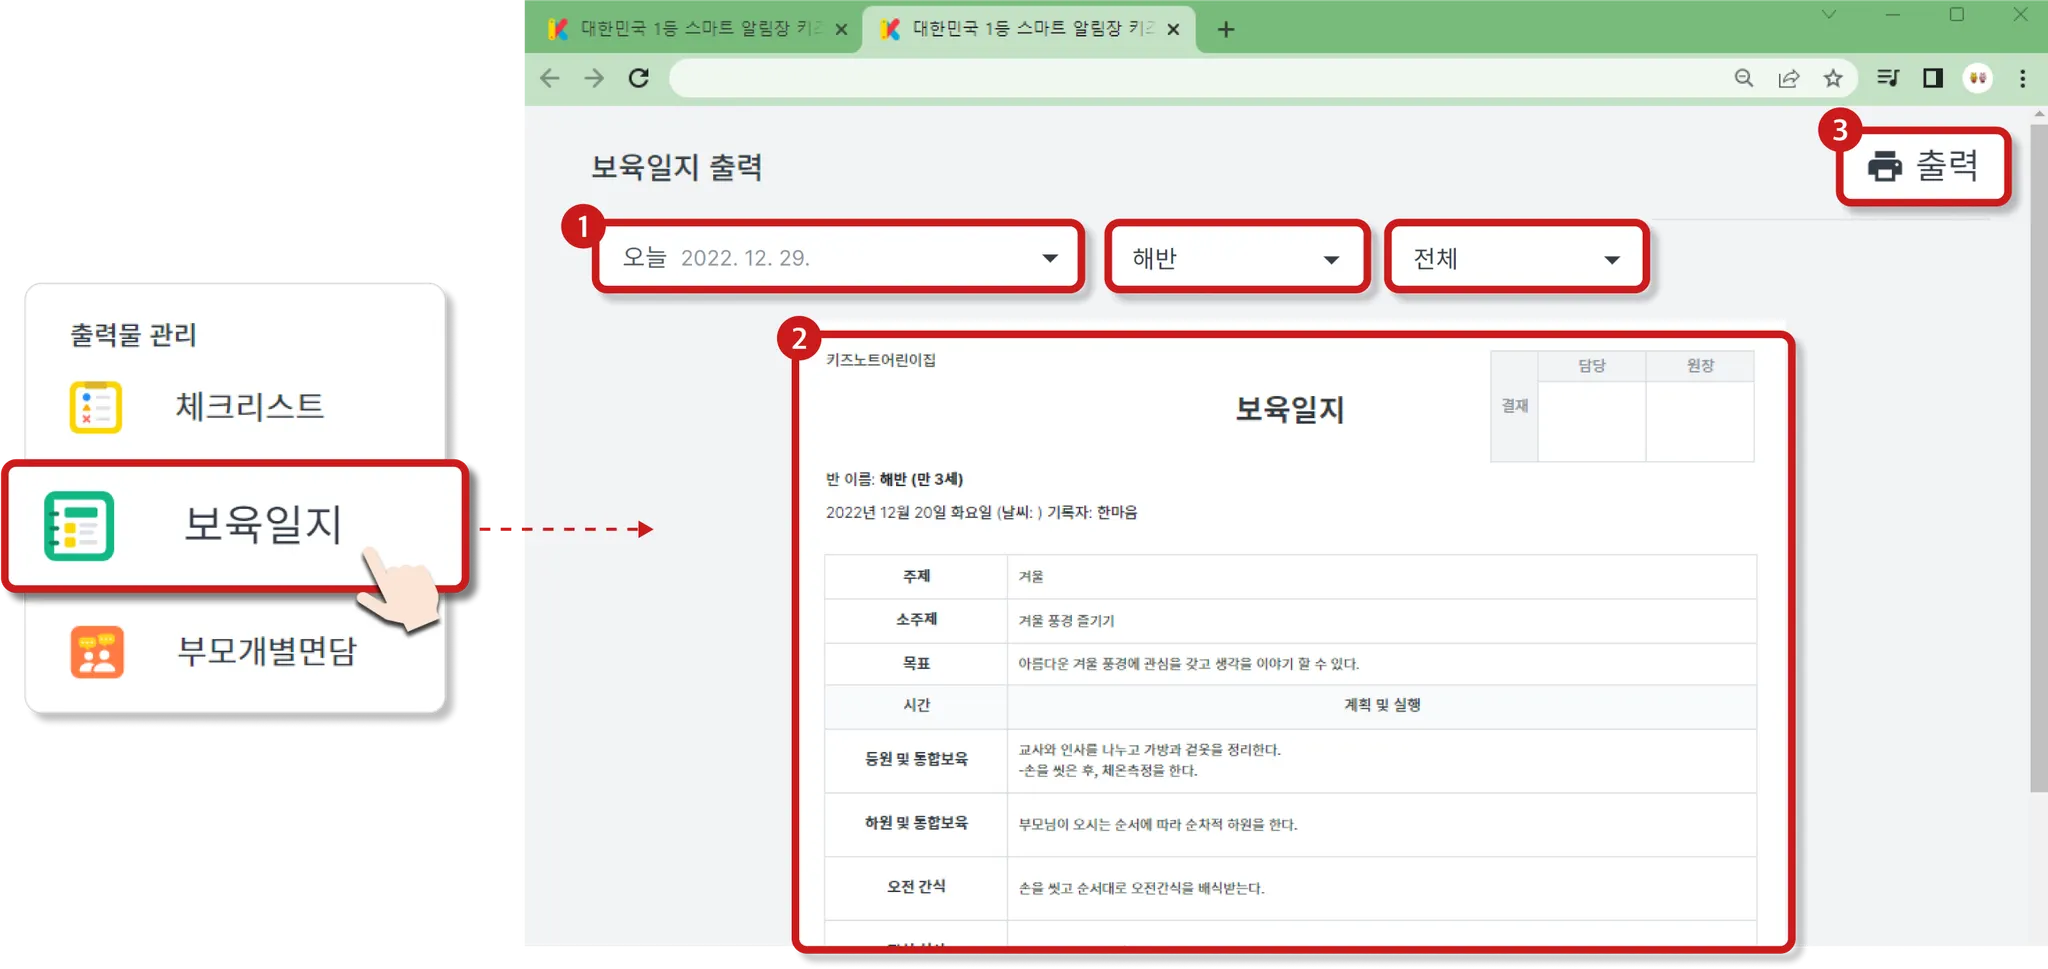2048x969 pixels.
Task: Select 부모개별면담 in the 출력물 관리 menu
Action: 266,651
